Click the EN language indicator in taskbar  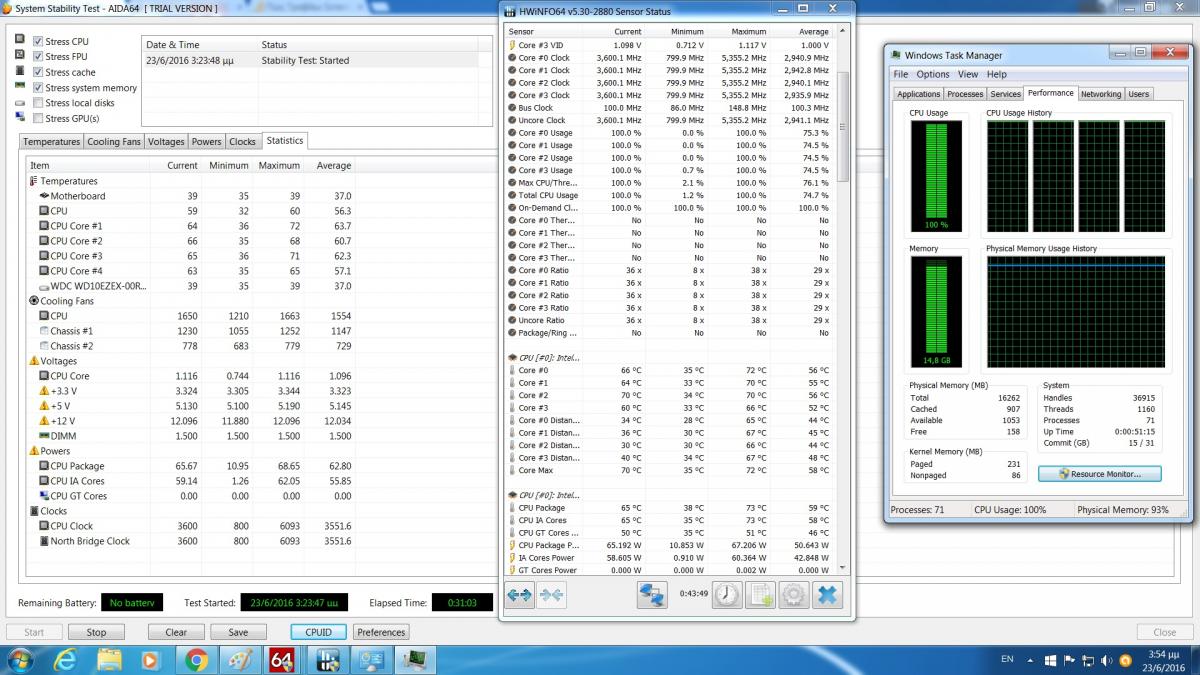(x=1007, y=660)
